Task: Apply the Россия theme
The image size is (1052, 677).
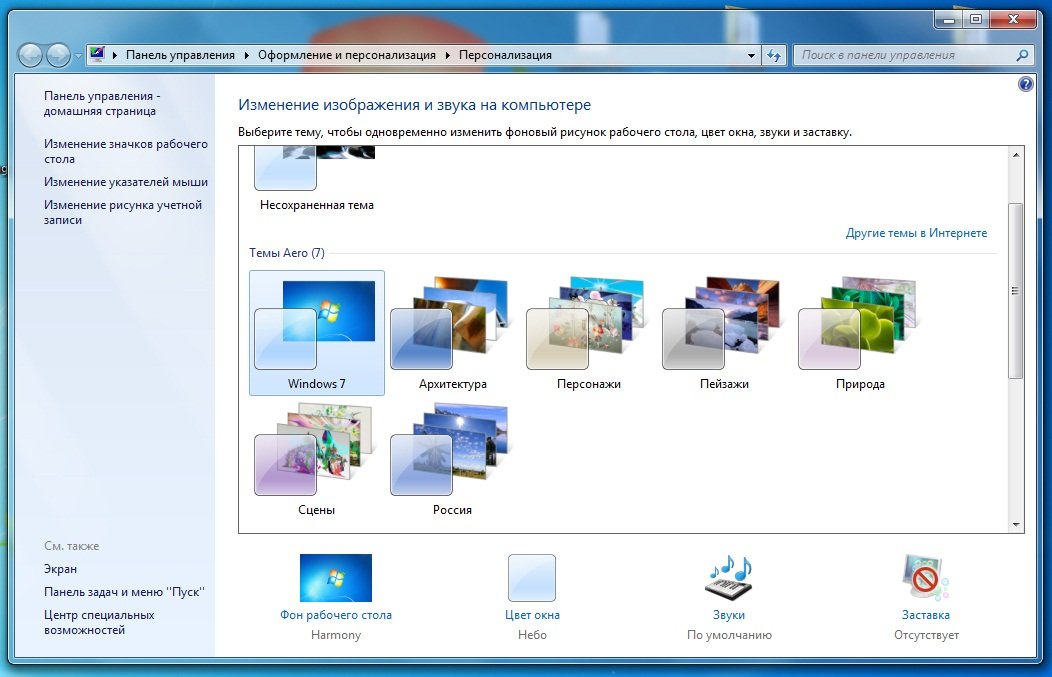Action: tap(452, 459)
